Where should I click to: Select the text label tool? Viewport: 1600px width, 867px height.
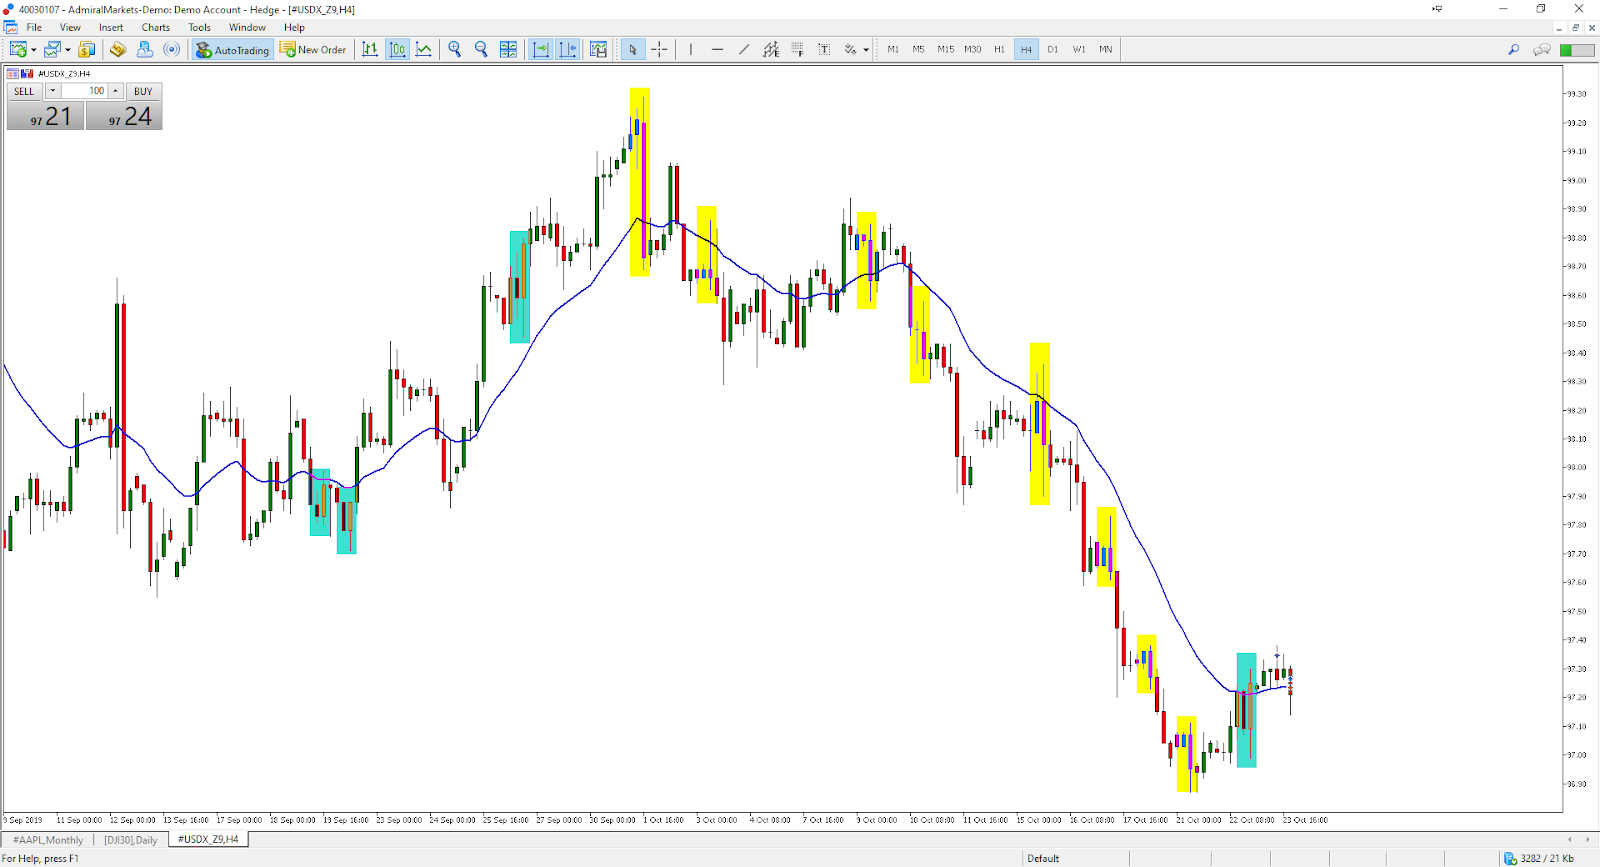824,49
